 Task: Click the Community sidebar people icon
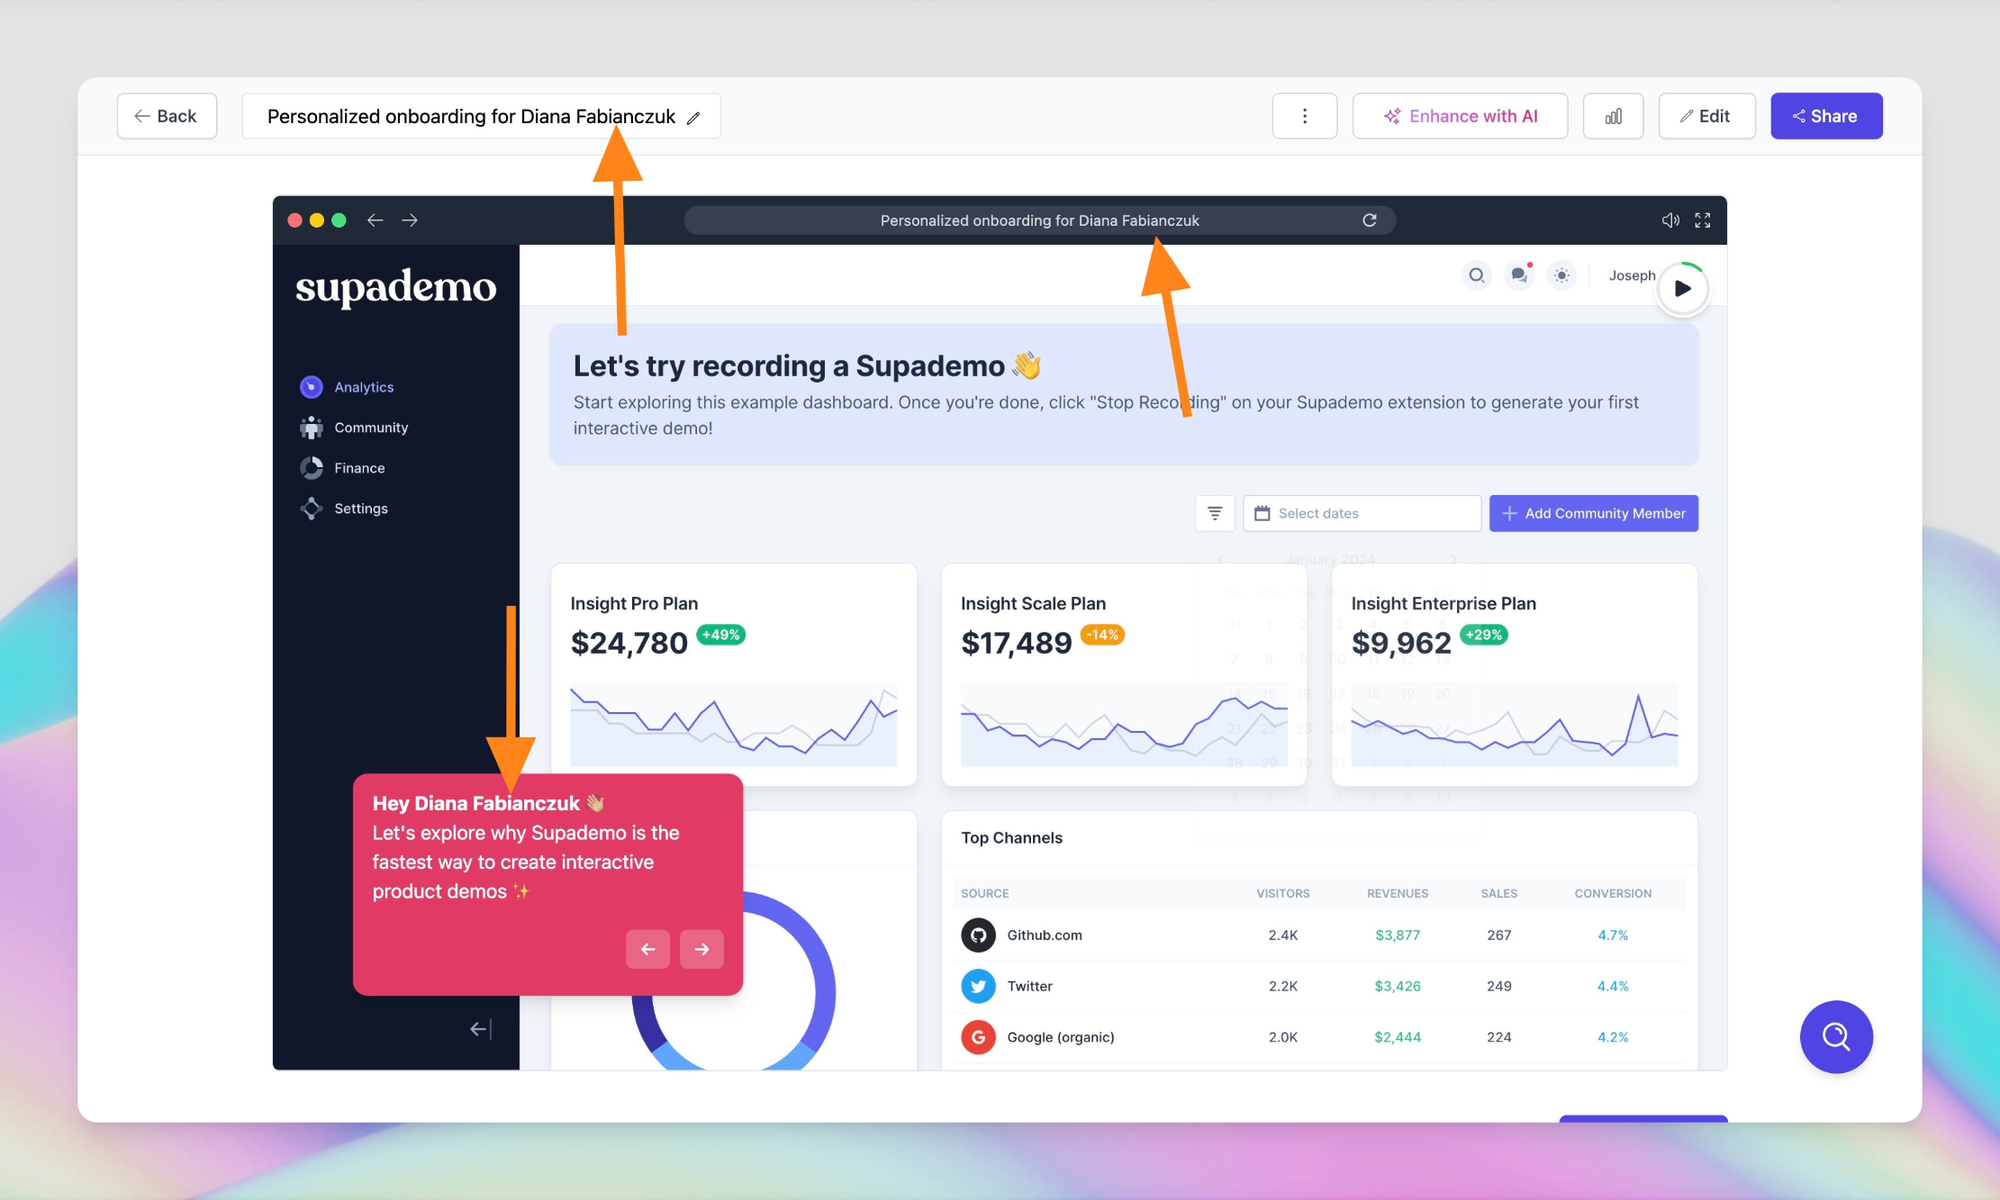(x=311, y=427)
